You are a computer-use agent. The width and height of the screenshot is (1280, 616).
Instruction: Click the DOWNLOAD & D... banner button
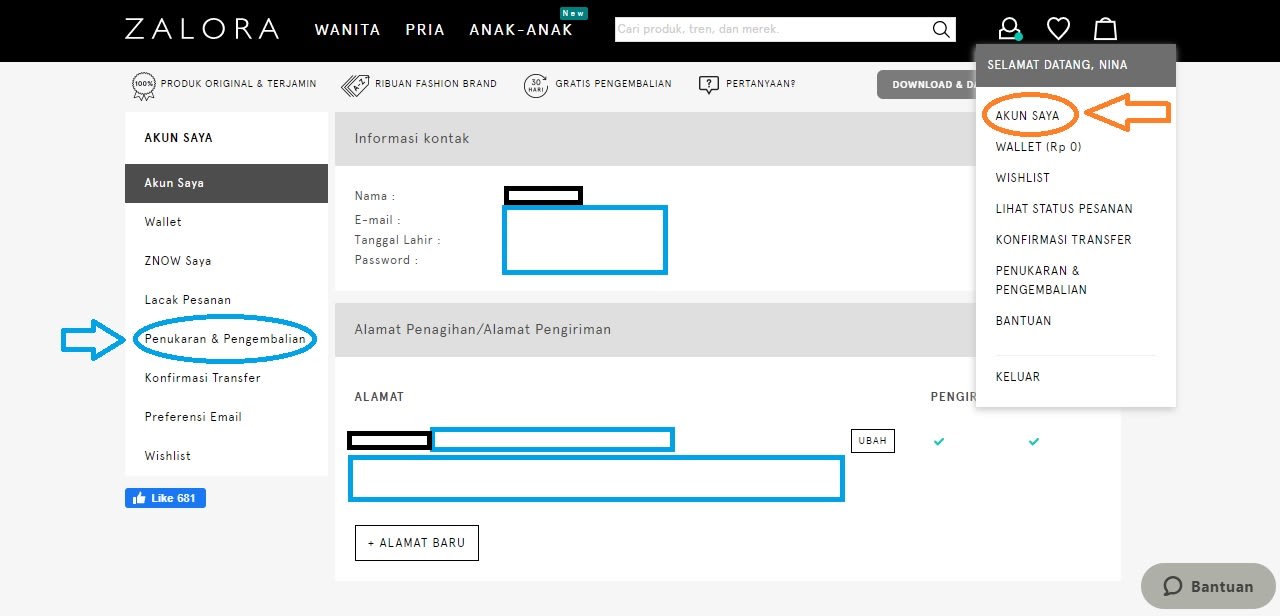click(927, 85)
